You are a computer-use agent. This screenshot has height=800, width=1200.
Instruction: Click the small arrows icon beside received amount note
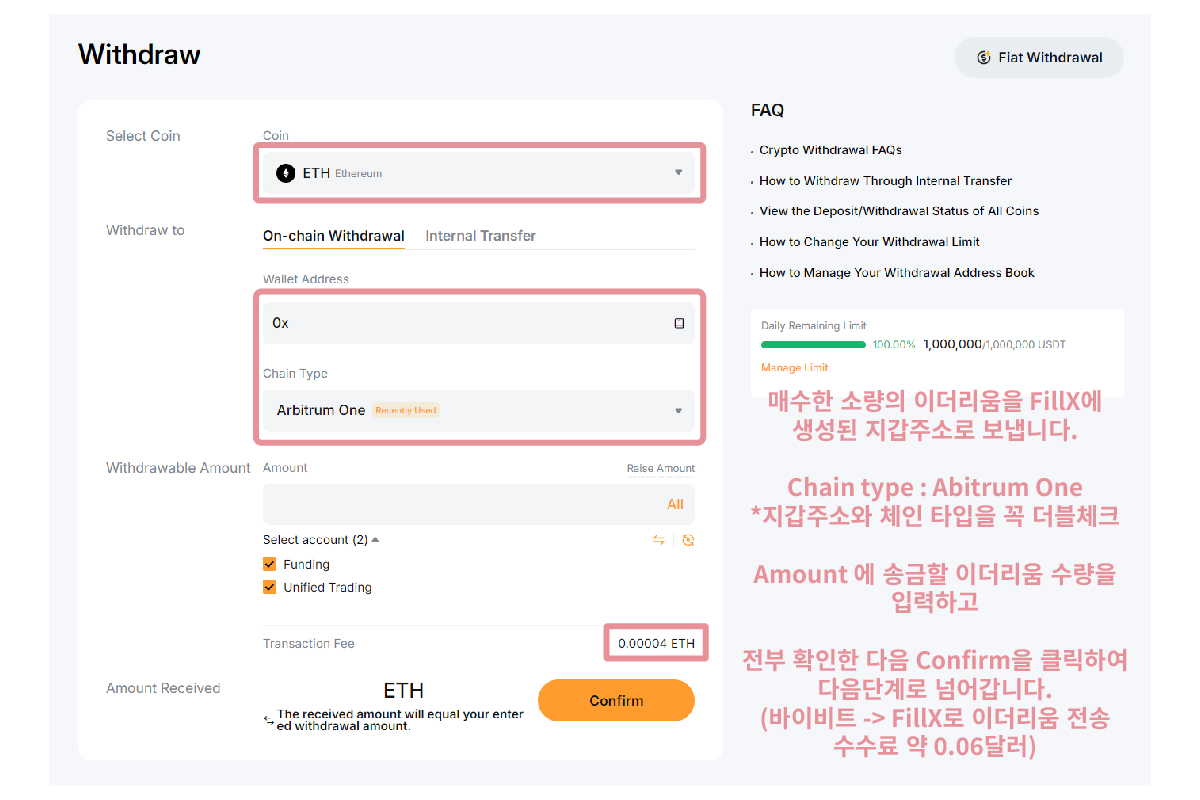click(268, 720)
